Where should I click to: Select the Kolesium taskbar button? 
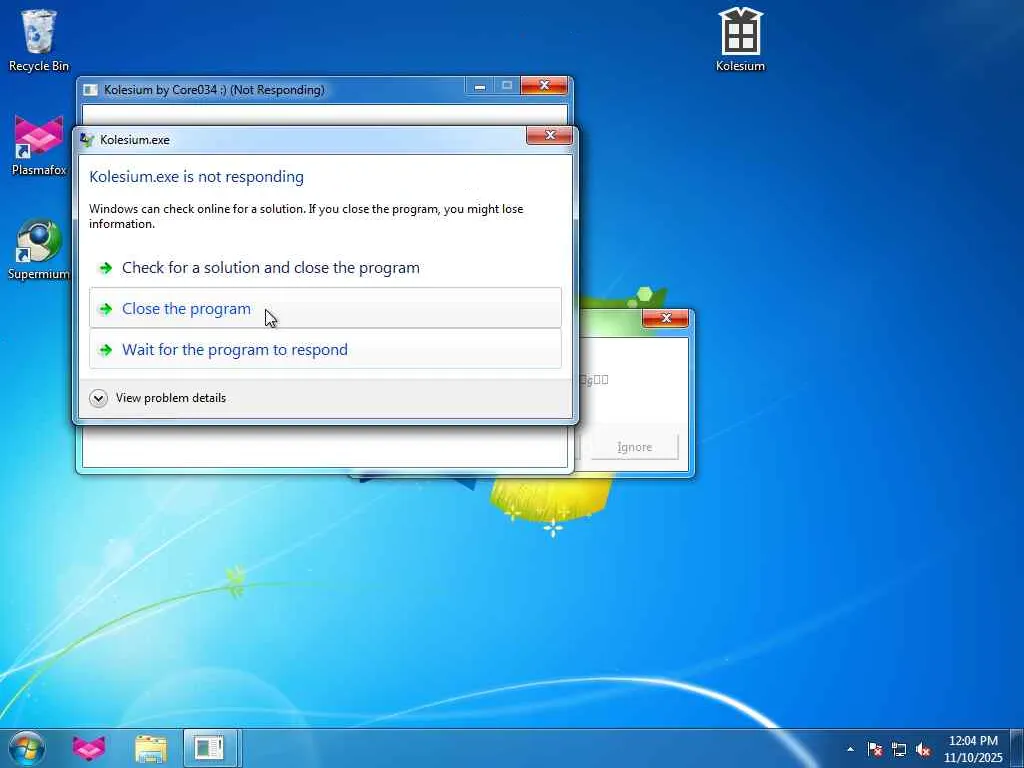210,748
